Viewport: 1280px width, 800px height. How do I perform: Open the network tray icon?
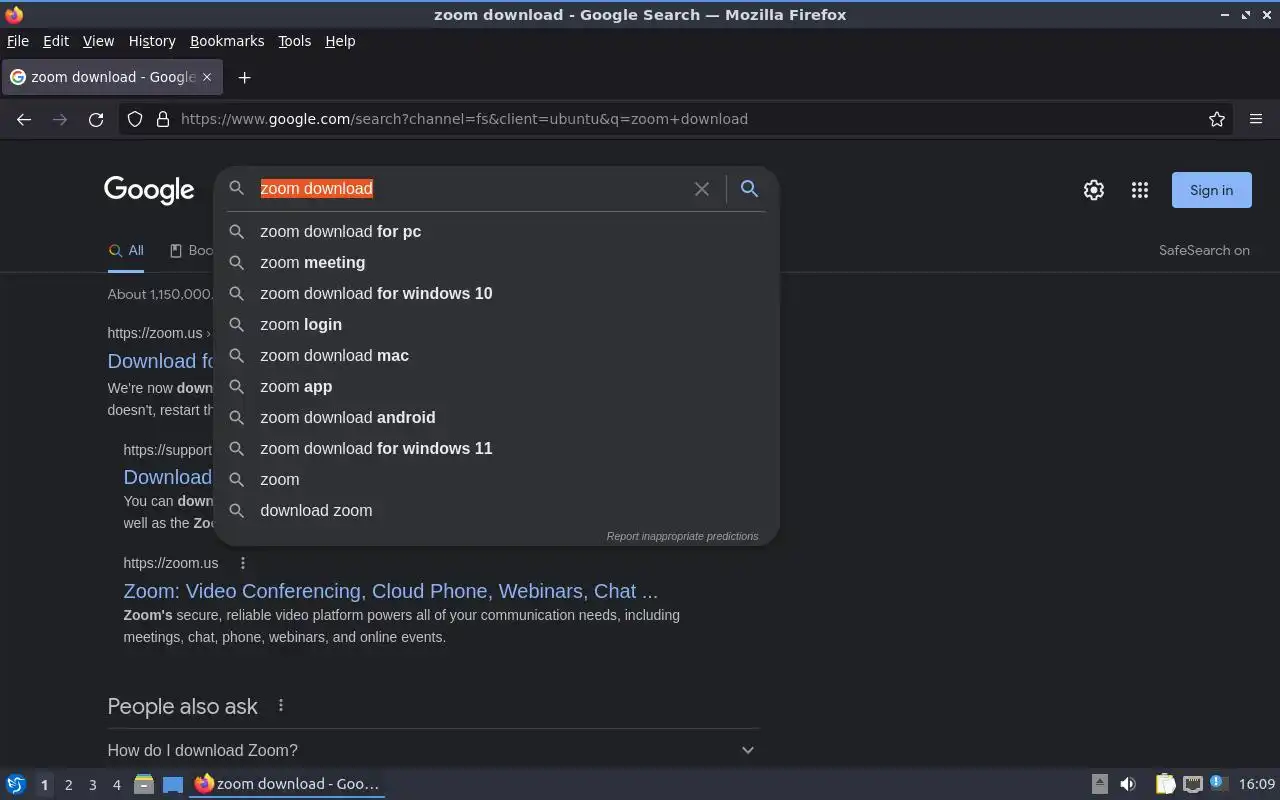click(1192, 784)
